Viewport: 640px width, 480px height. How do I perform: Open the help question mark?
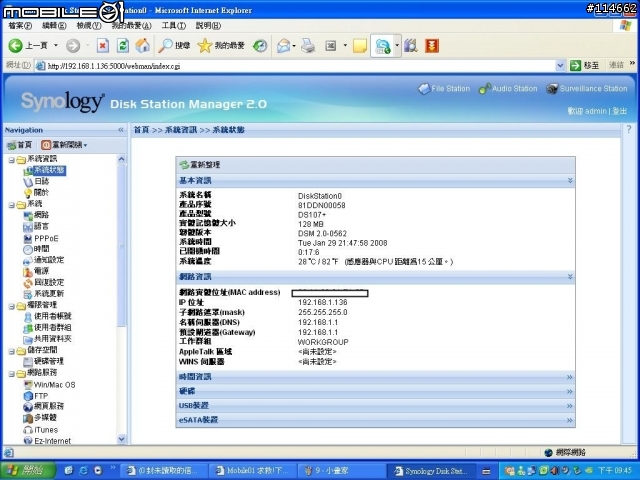(x=629, y=129)
